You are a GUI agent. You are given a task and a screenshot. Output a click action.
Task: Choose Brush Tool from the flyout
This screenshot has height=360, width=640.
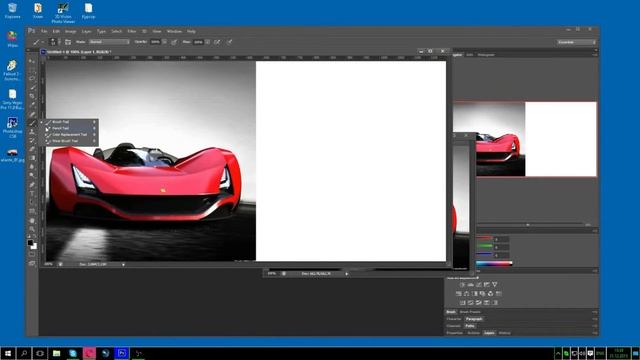tap(70, 122)
